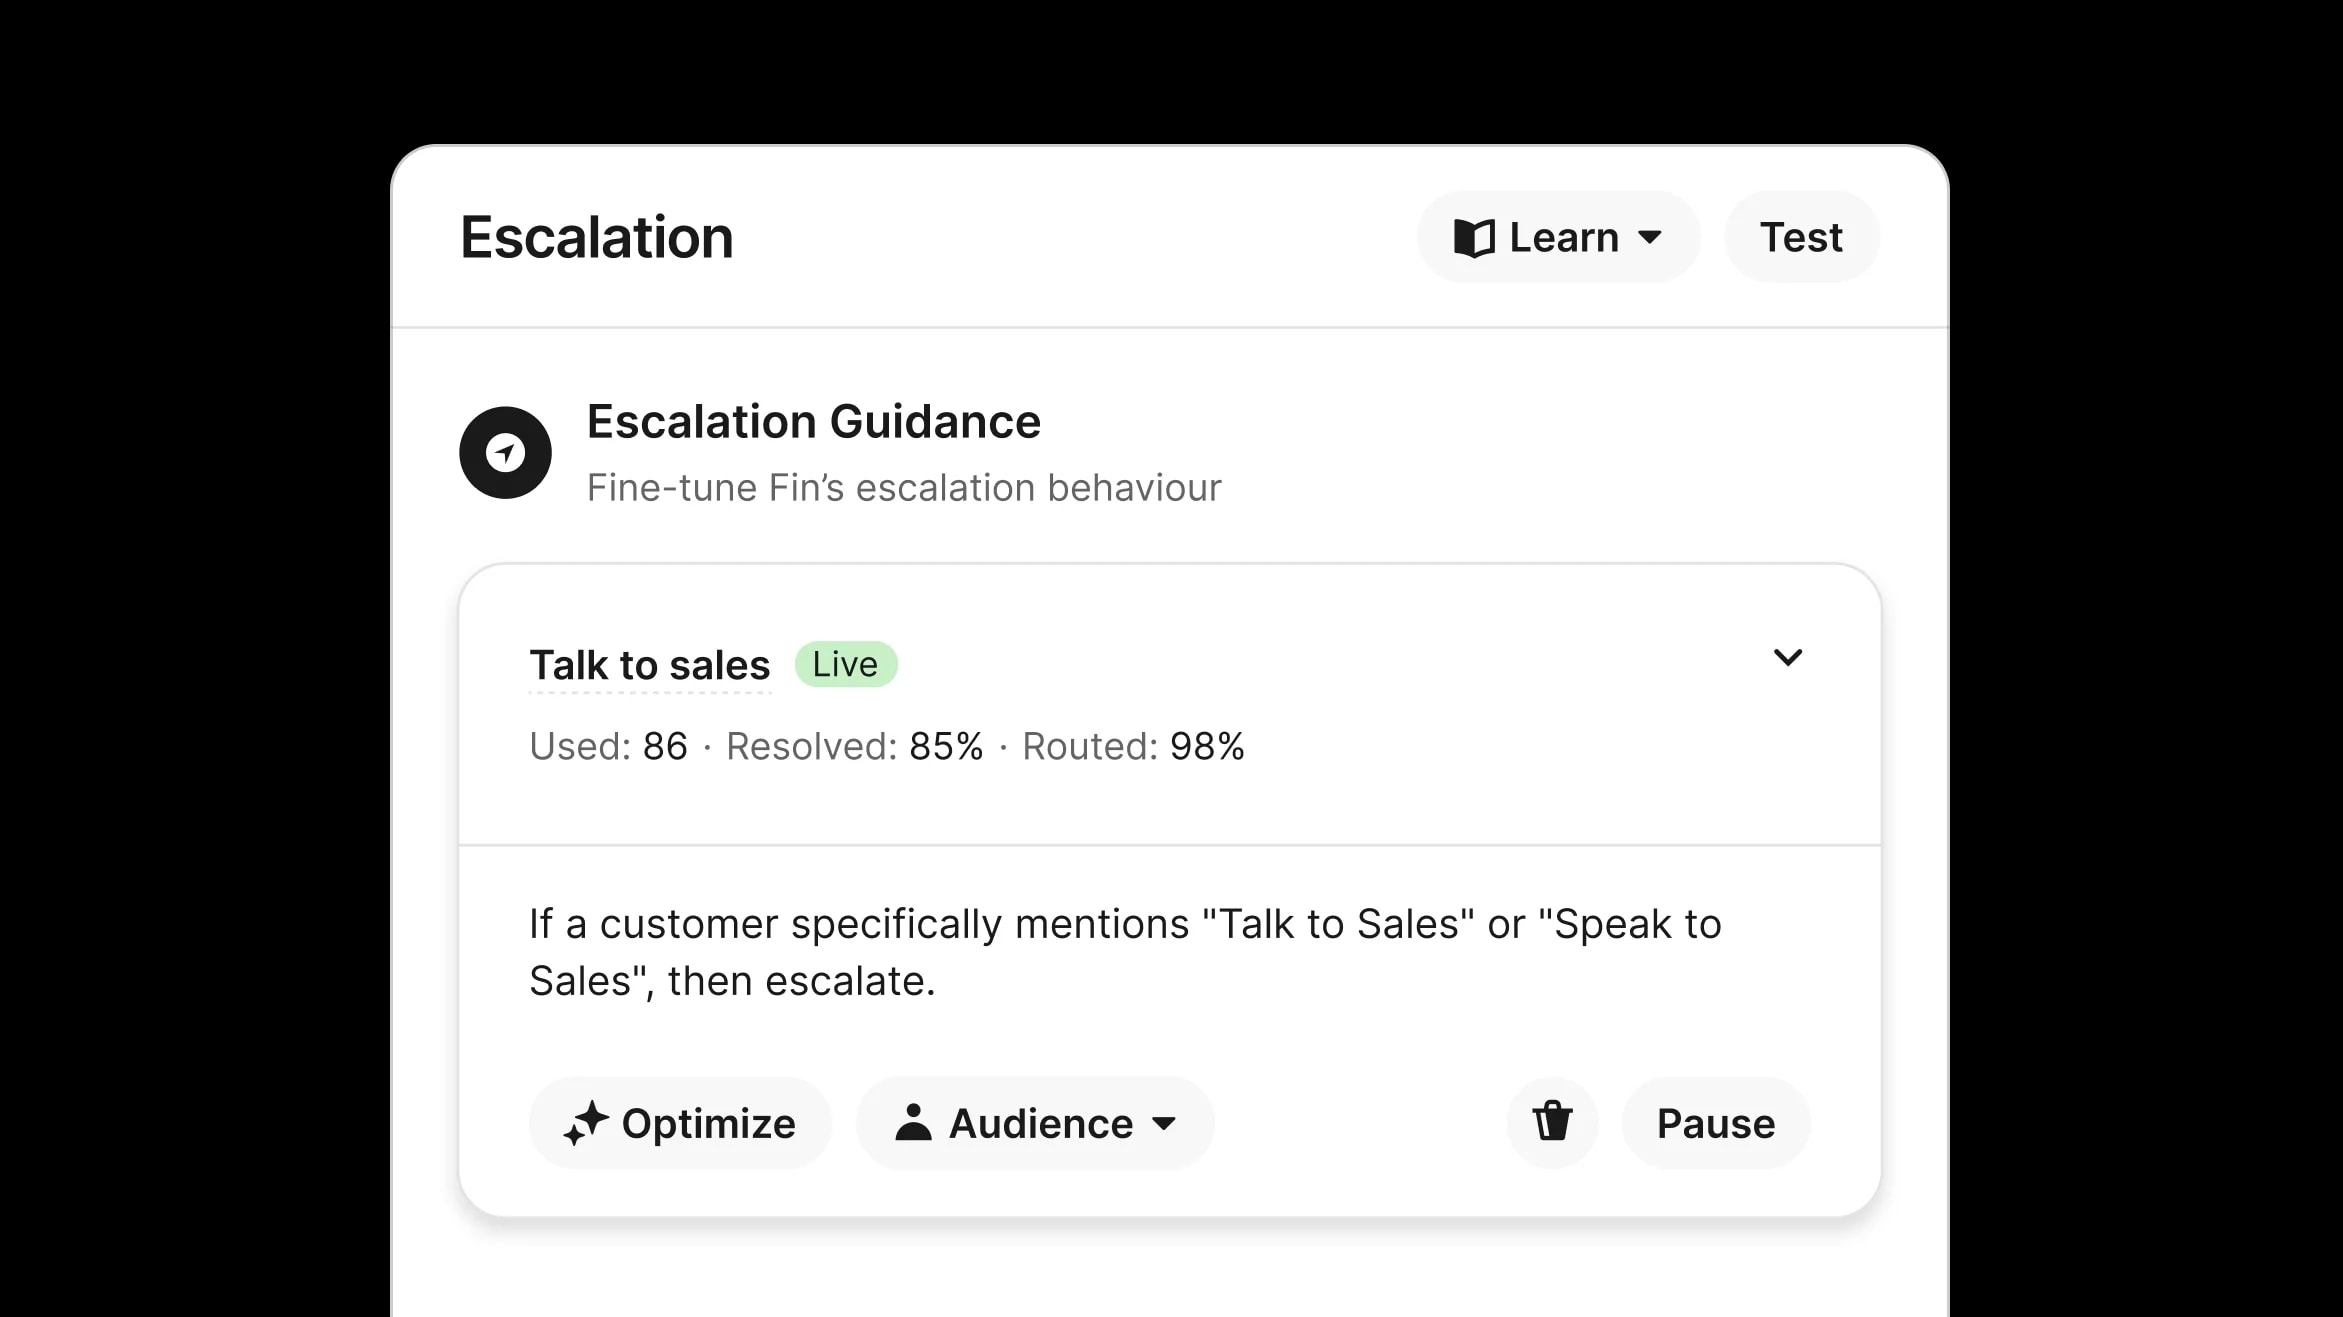Click the Resolved: 85% statistic
2343x1317 pixels.
tap(854, 746)
